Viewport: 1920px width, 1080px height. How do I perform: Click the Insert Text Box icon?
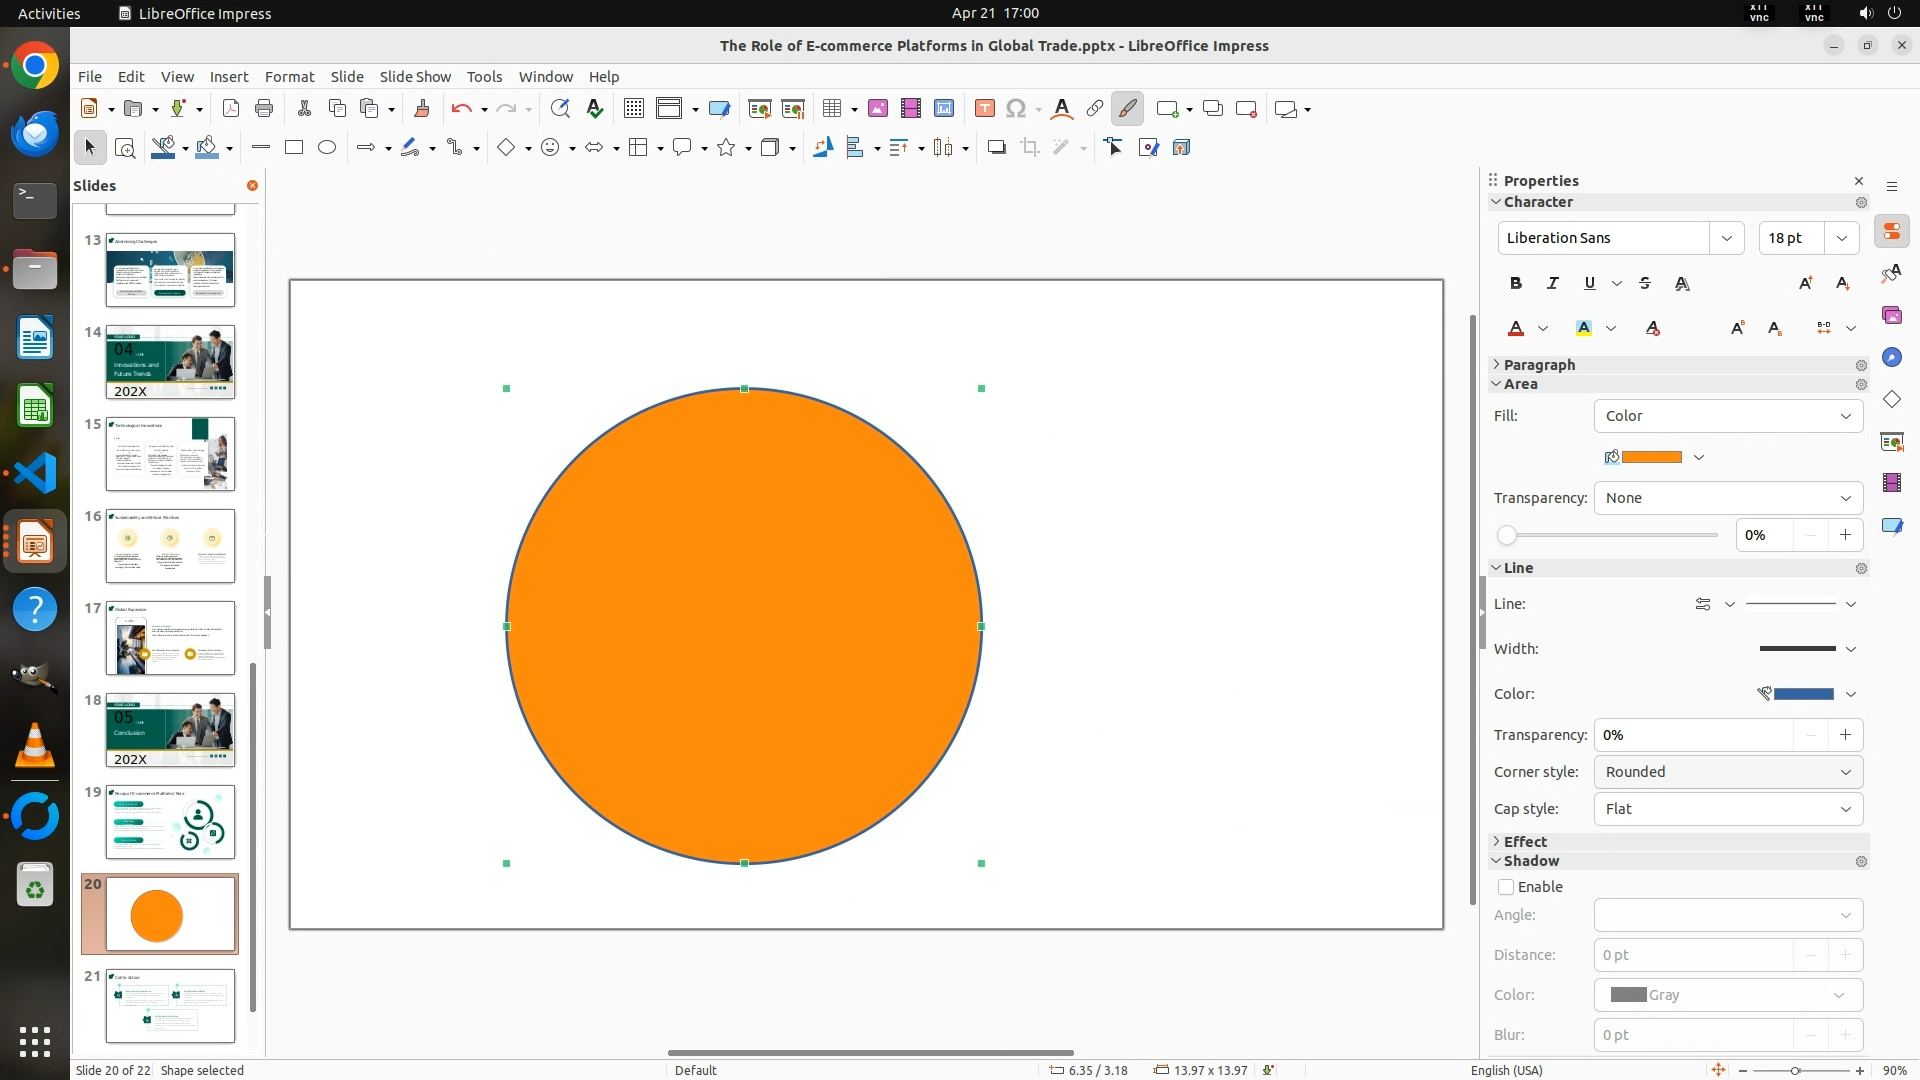pos(984,109)
